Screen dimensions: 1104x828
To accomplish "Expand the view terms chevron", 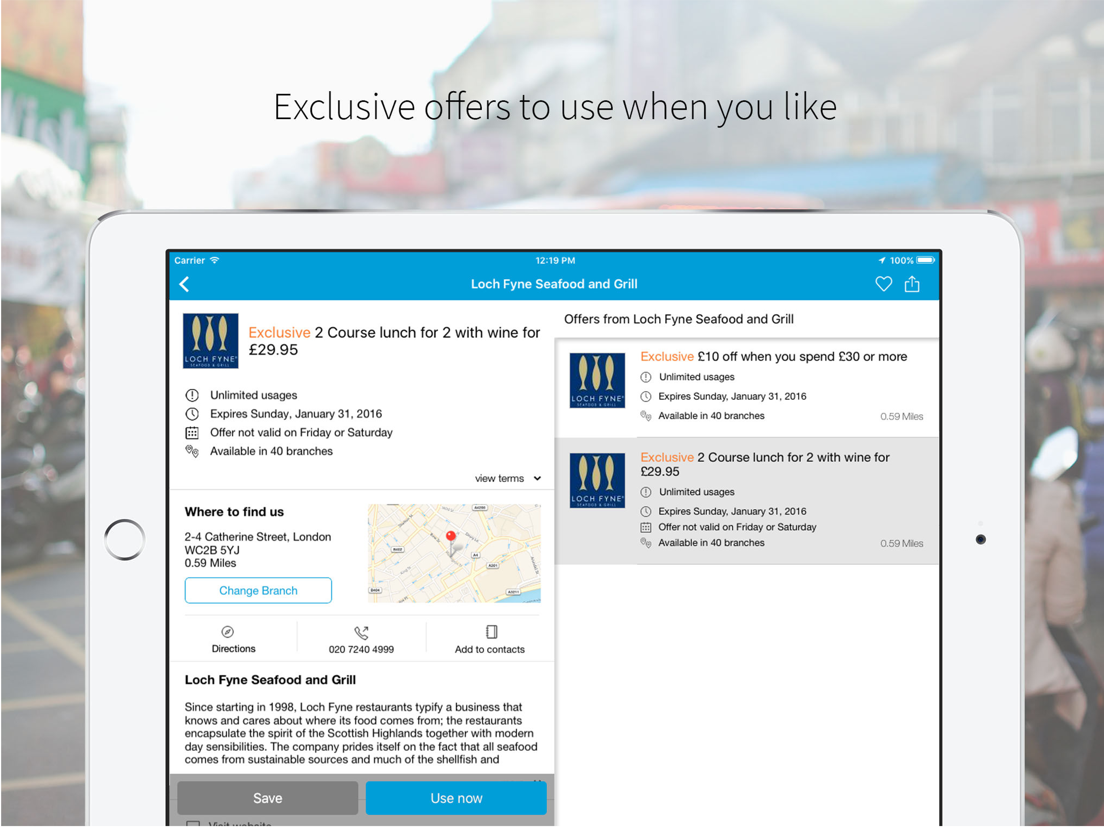I will point(537,478).
